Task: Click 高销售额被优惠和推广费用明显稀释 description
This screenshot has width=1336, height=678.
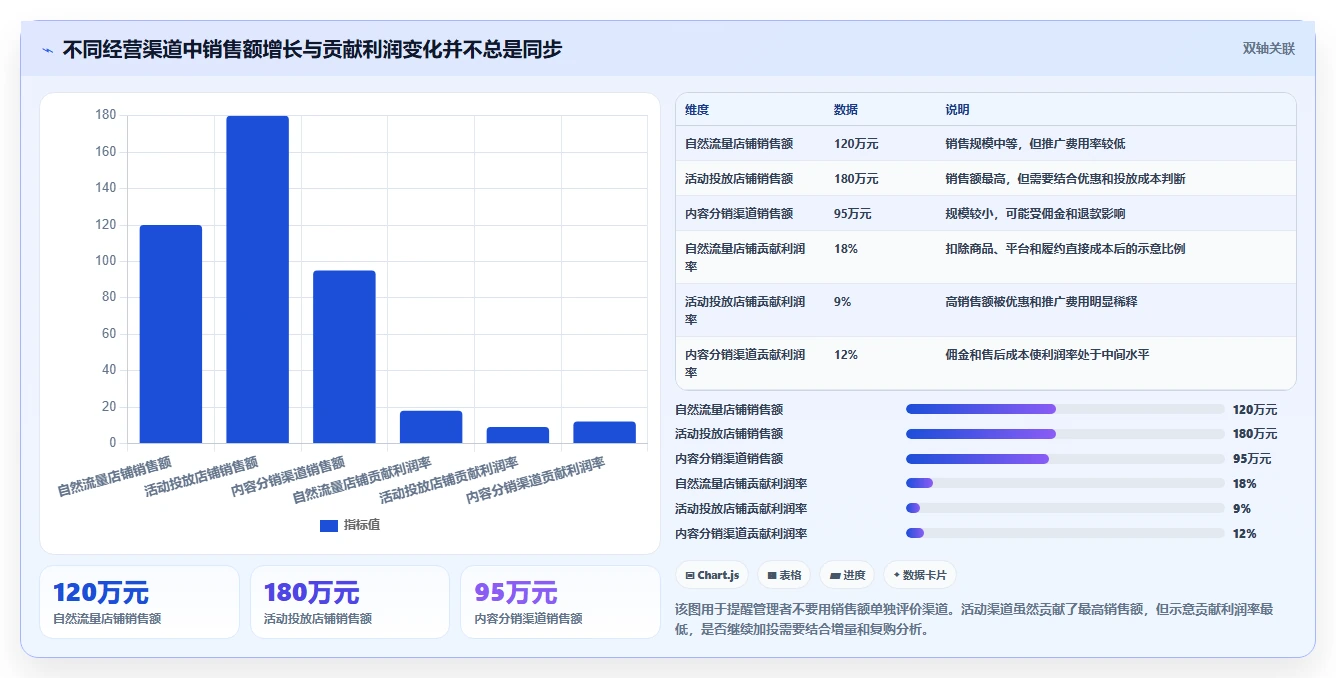Action: click(x=1041, y=302)
